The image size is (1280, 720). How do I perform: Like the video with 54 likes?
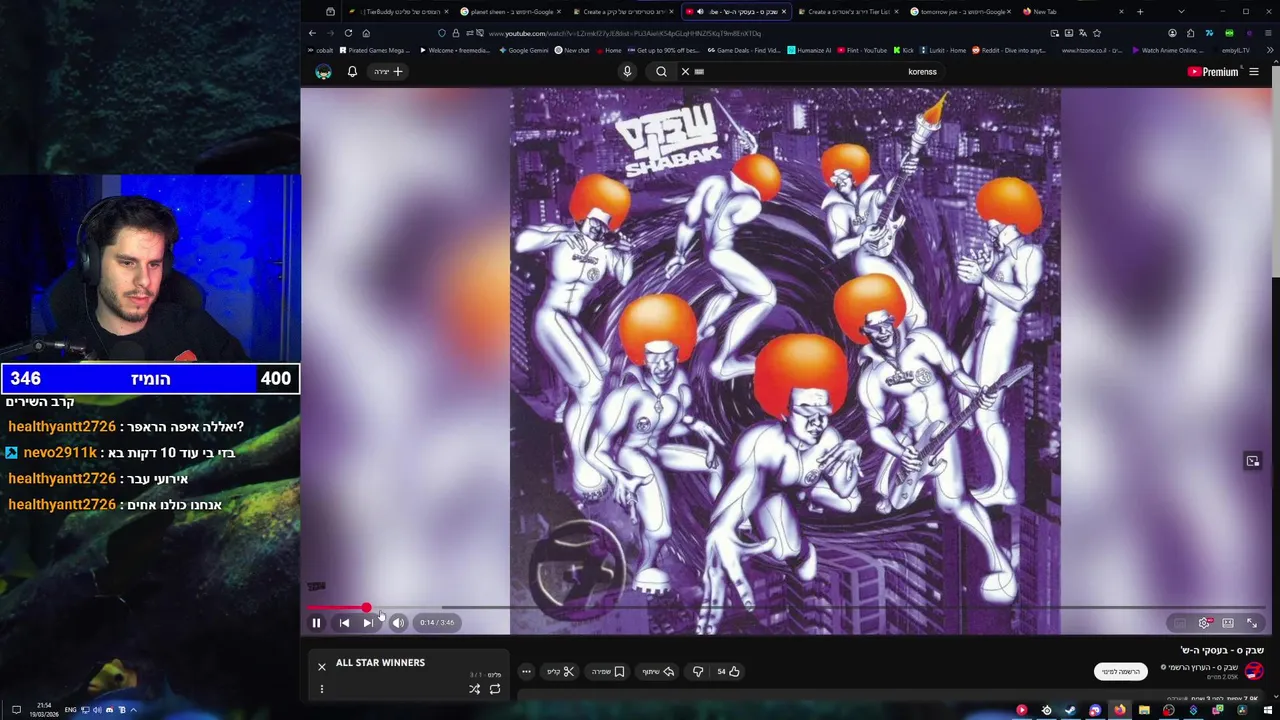pos(729,672)
